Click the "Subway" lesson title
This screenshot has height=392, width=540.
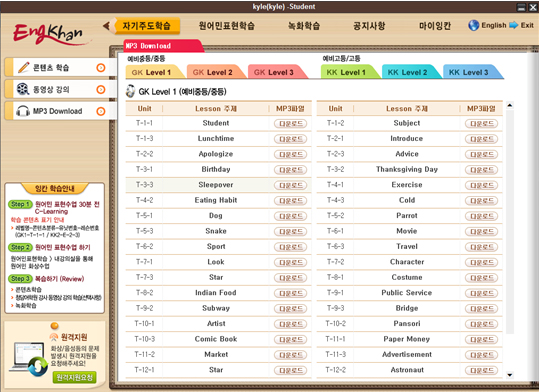click(216, 308)
